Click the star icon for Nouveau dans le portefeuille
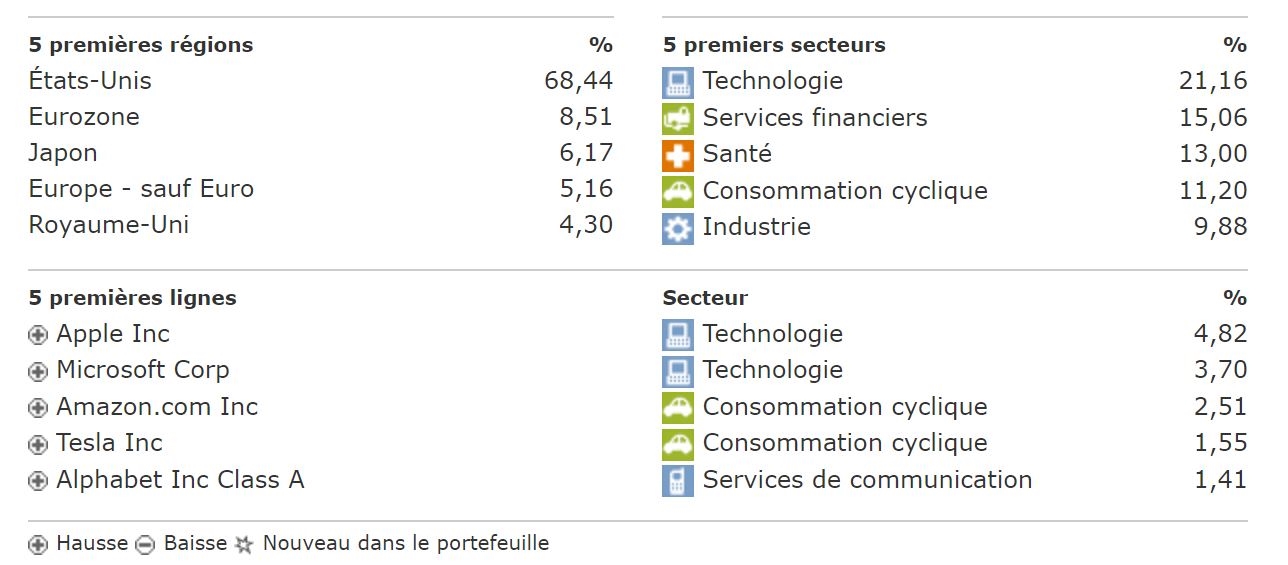 (x=244, y=545)
